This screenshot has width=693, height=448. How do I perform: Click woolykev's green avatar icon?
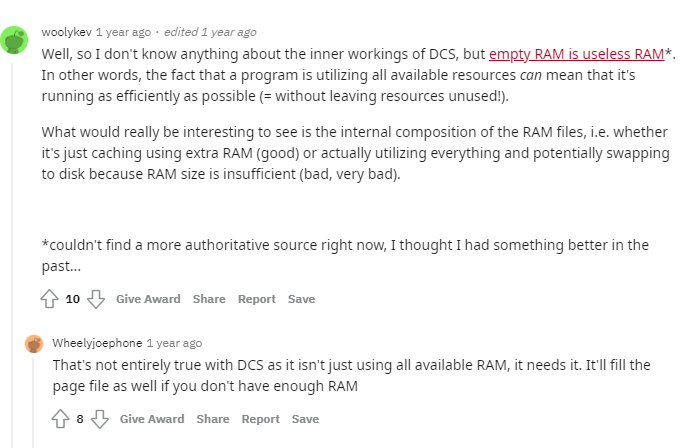coord(14,40)
